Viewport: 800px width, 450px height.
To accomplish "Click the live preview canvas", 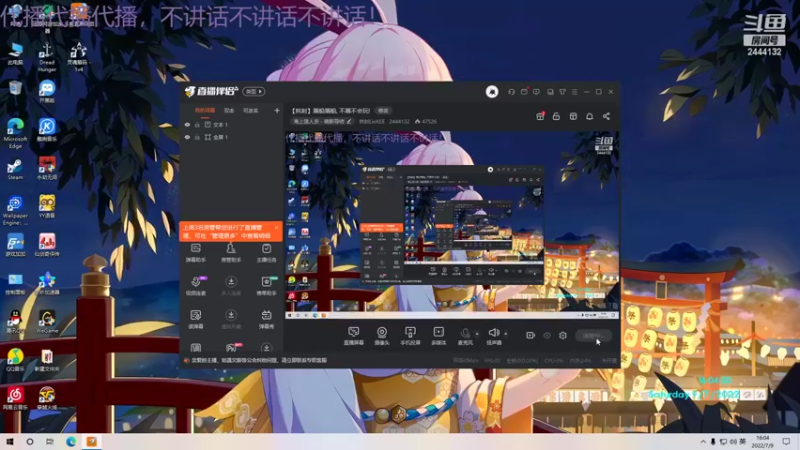I will pos(452,226).
